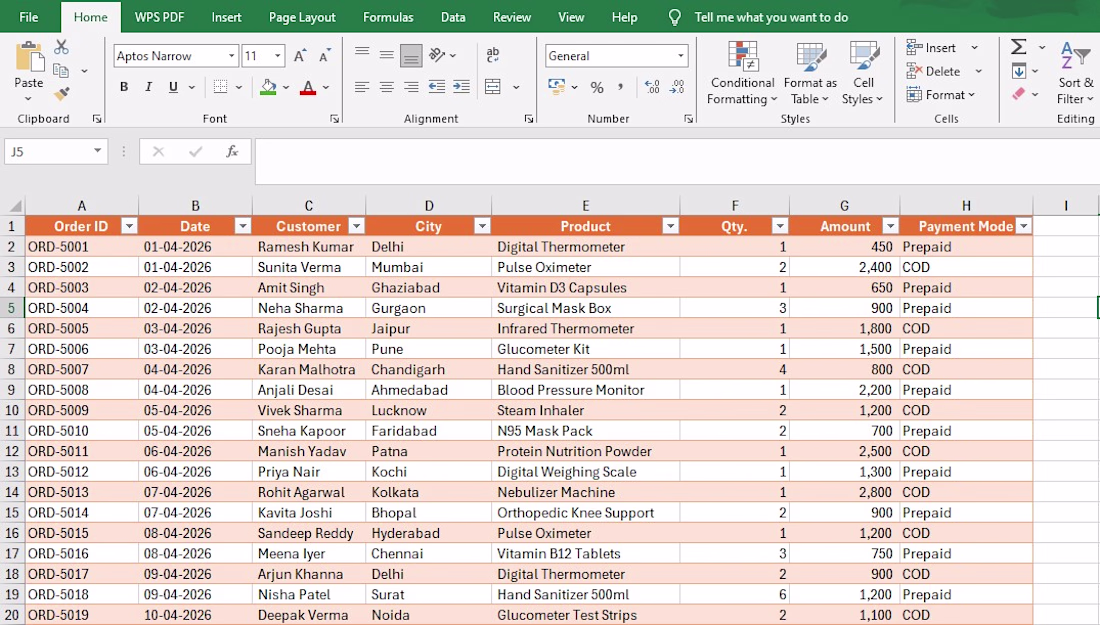Screen dimensions: 1100x625
Task: Toggle Bold formatting
Action: [x=124, y=87]
